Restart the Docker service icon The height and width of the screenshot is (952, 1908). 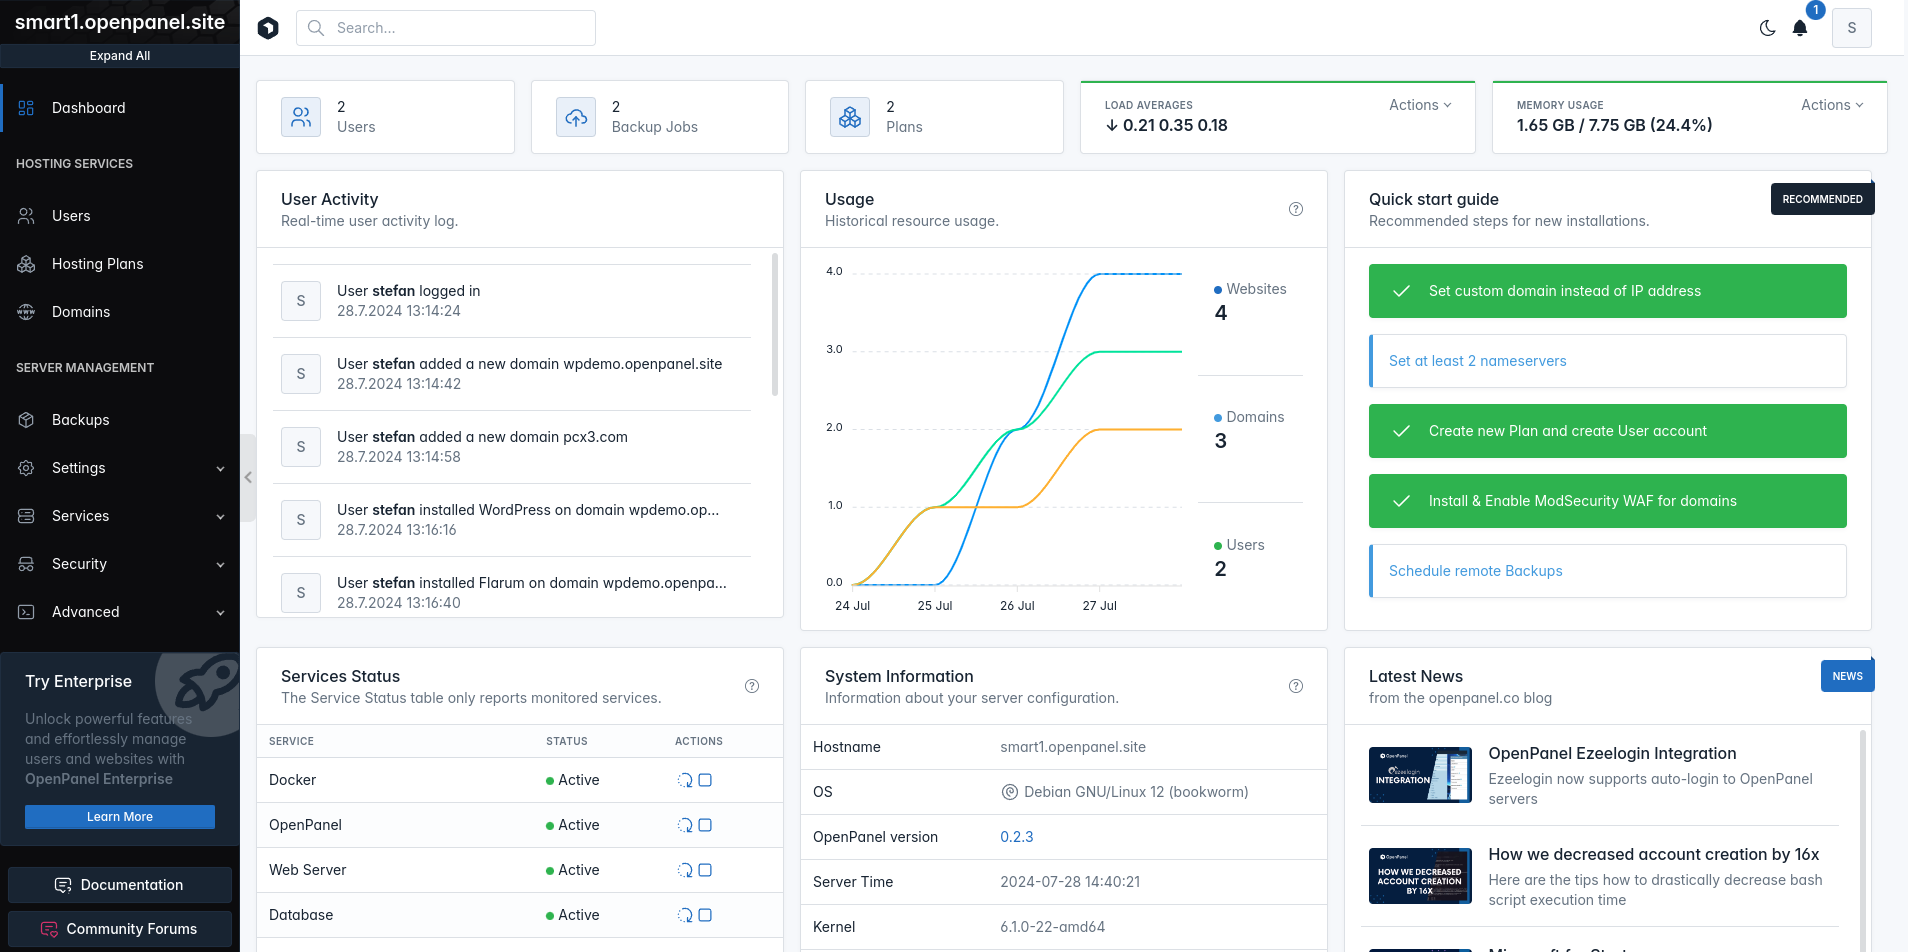pyautogui.click(x=685, y=780)
